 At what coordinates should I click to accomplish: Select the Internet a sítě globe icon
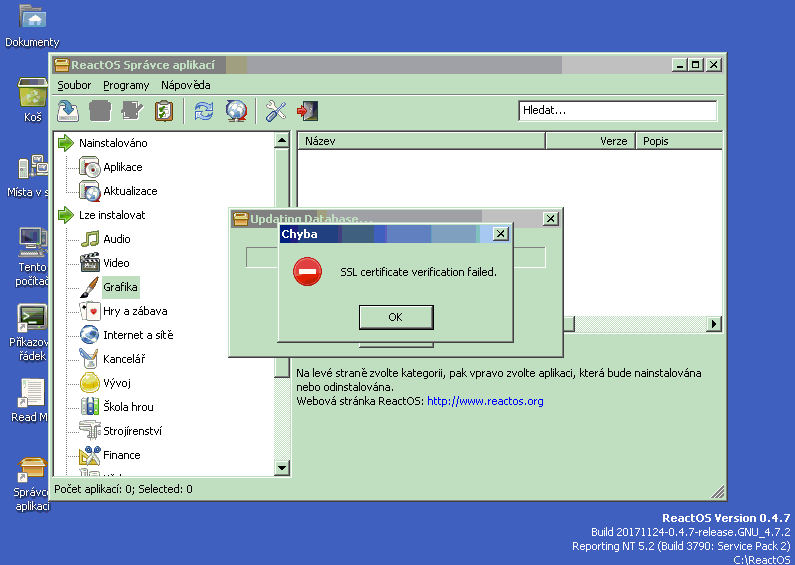90,335
